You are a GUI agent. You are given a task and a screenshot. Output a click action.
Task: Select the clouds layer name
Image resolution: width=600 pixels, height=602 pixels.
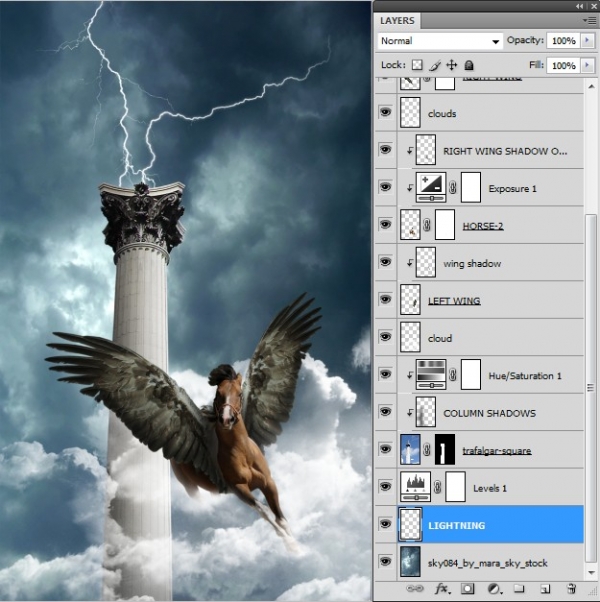tap(442, 114)
